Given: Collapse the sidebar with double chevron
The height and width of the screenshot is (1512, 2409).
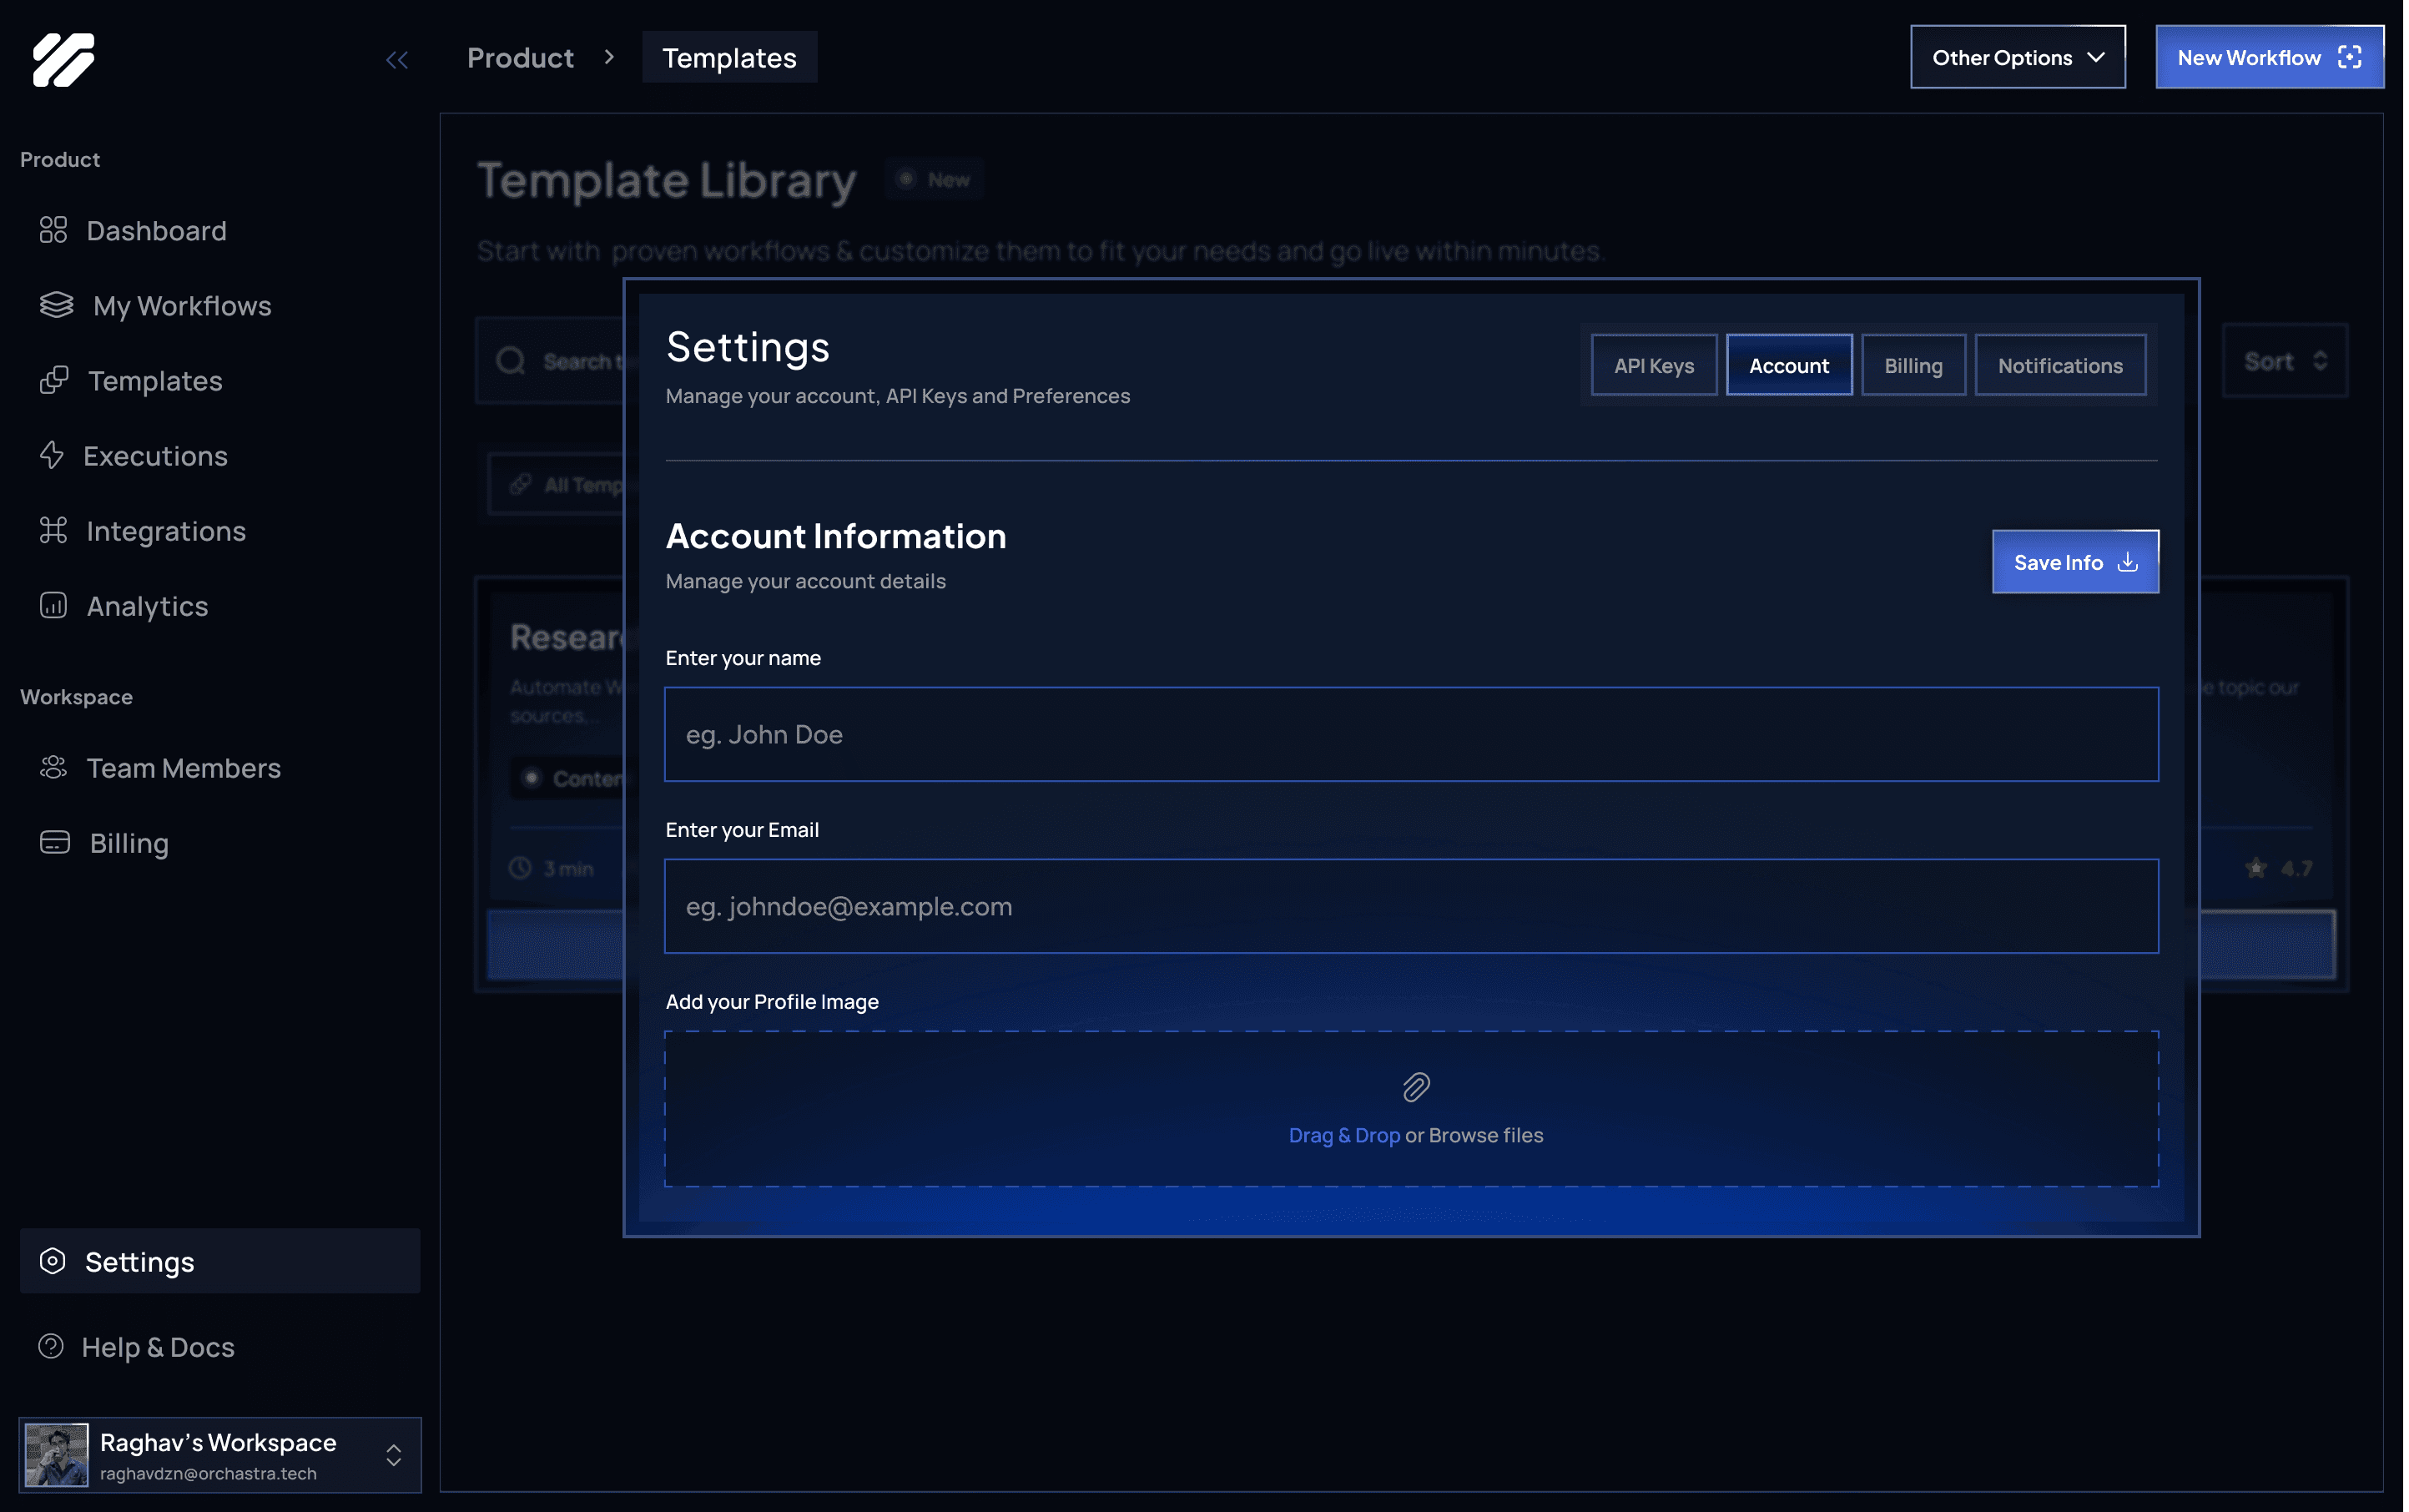Looking at the screenshot, I should point(397,60).
